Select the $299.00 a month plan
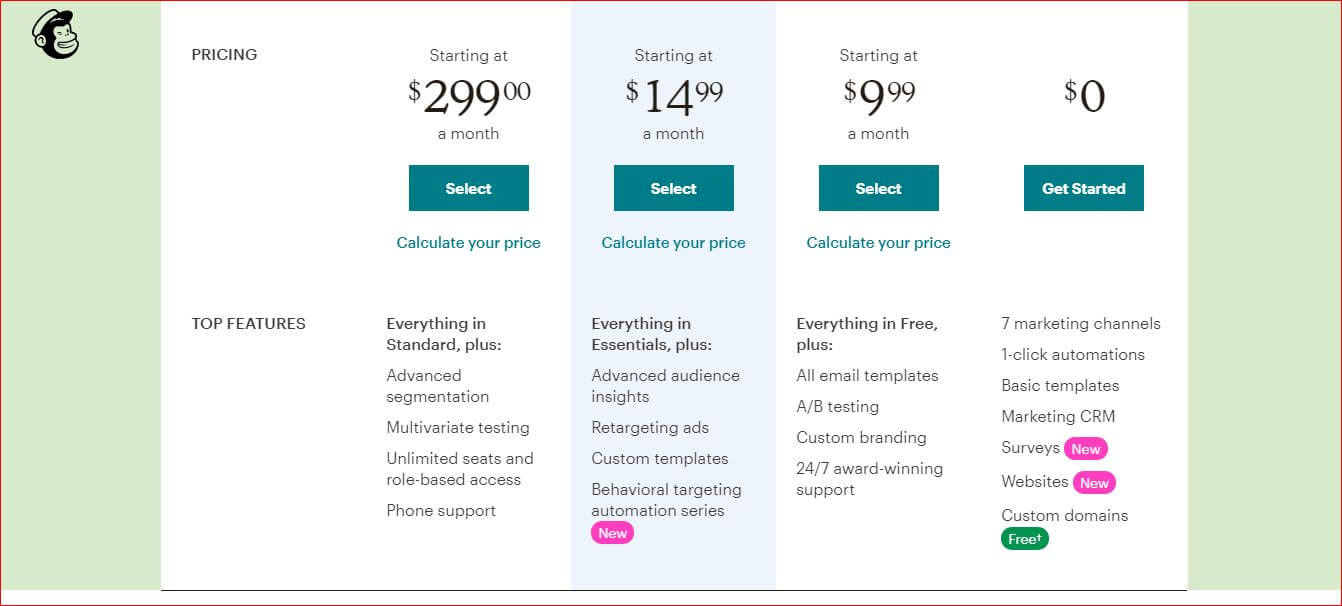Screen dimensions: 1342x606 (x=468, y=188)
